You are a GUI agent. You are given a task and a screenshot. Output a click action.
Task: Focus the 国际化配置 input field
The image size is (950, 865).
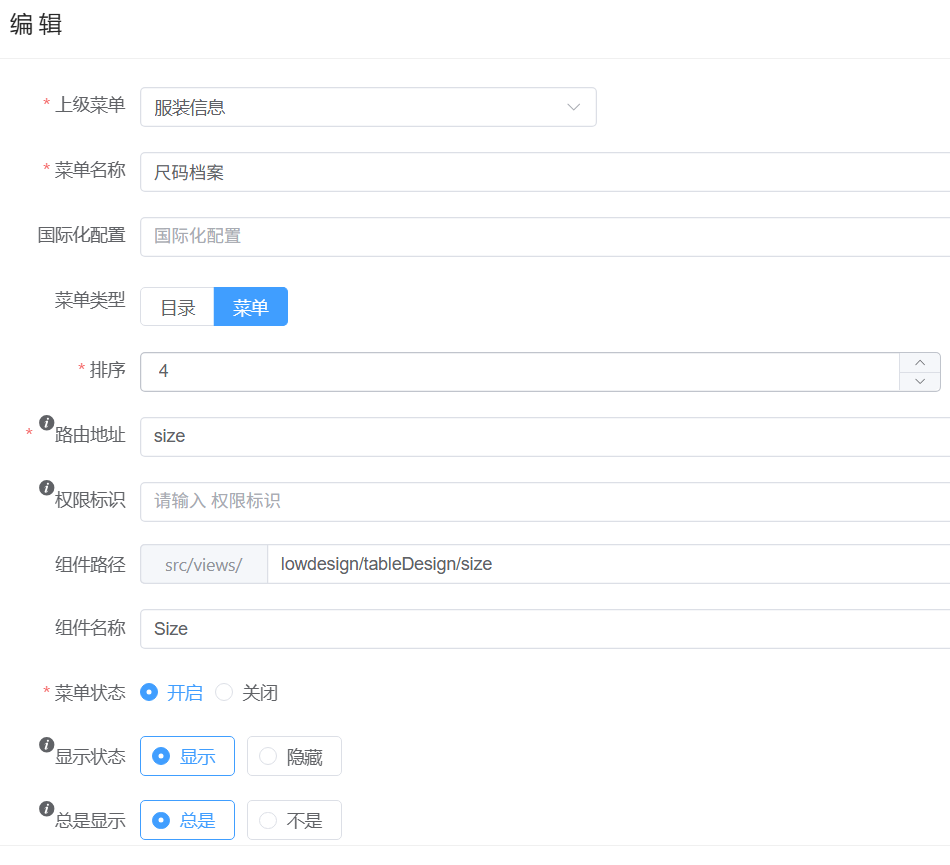(x=545, y=237)
